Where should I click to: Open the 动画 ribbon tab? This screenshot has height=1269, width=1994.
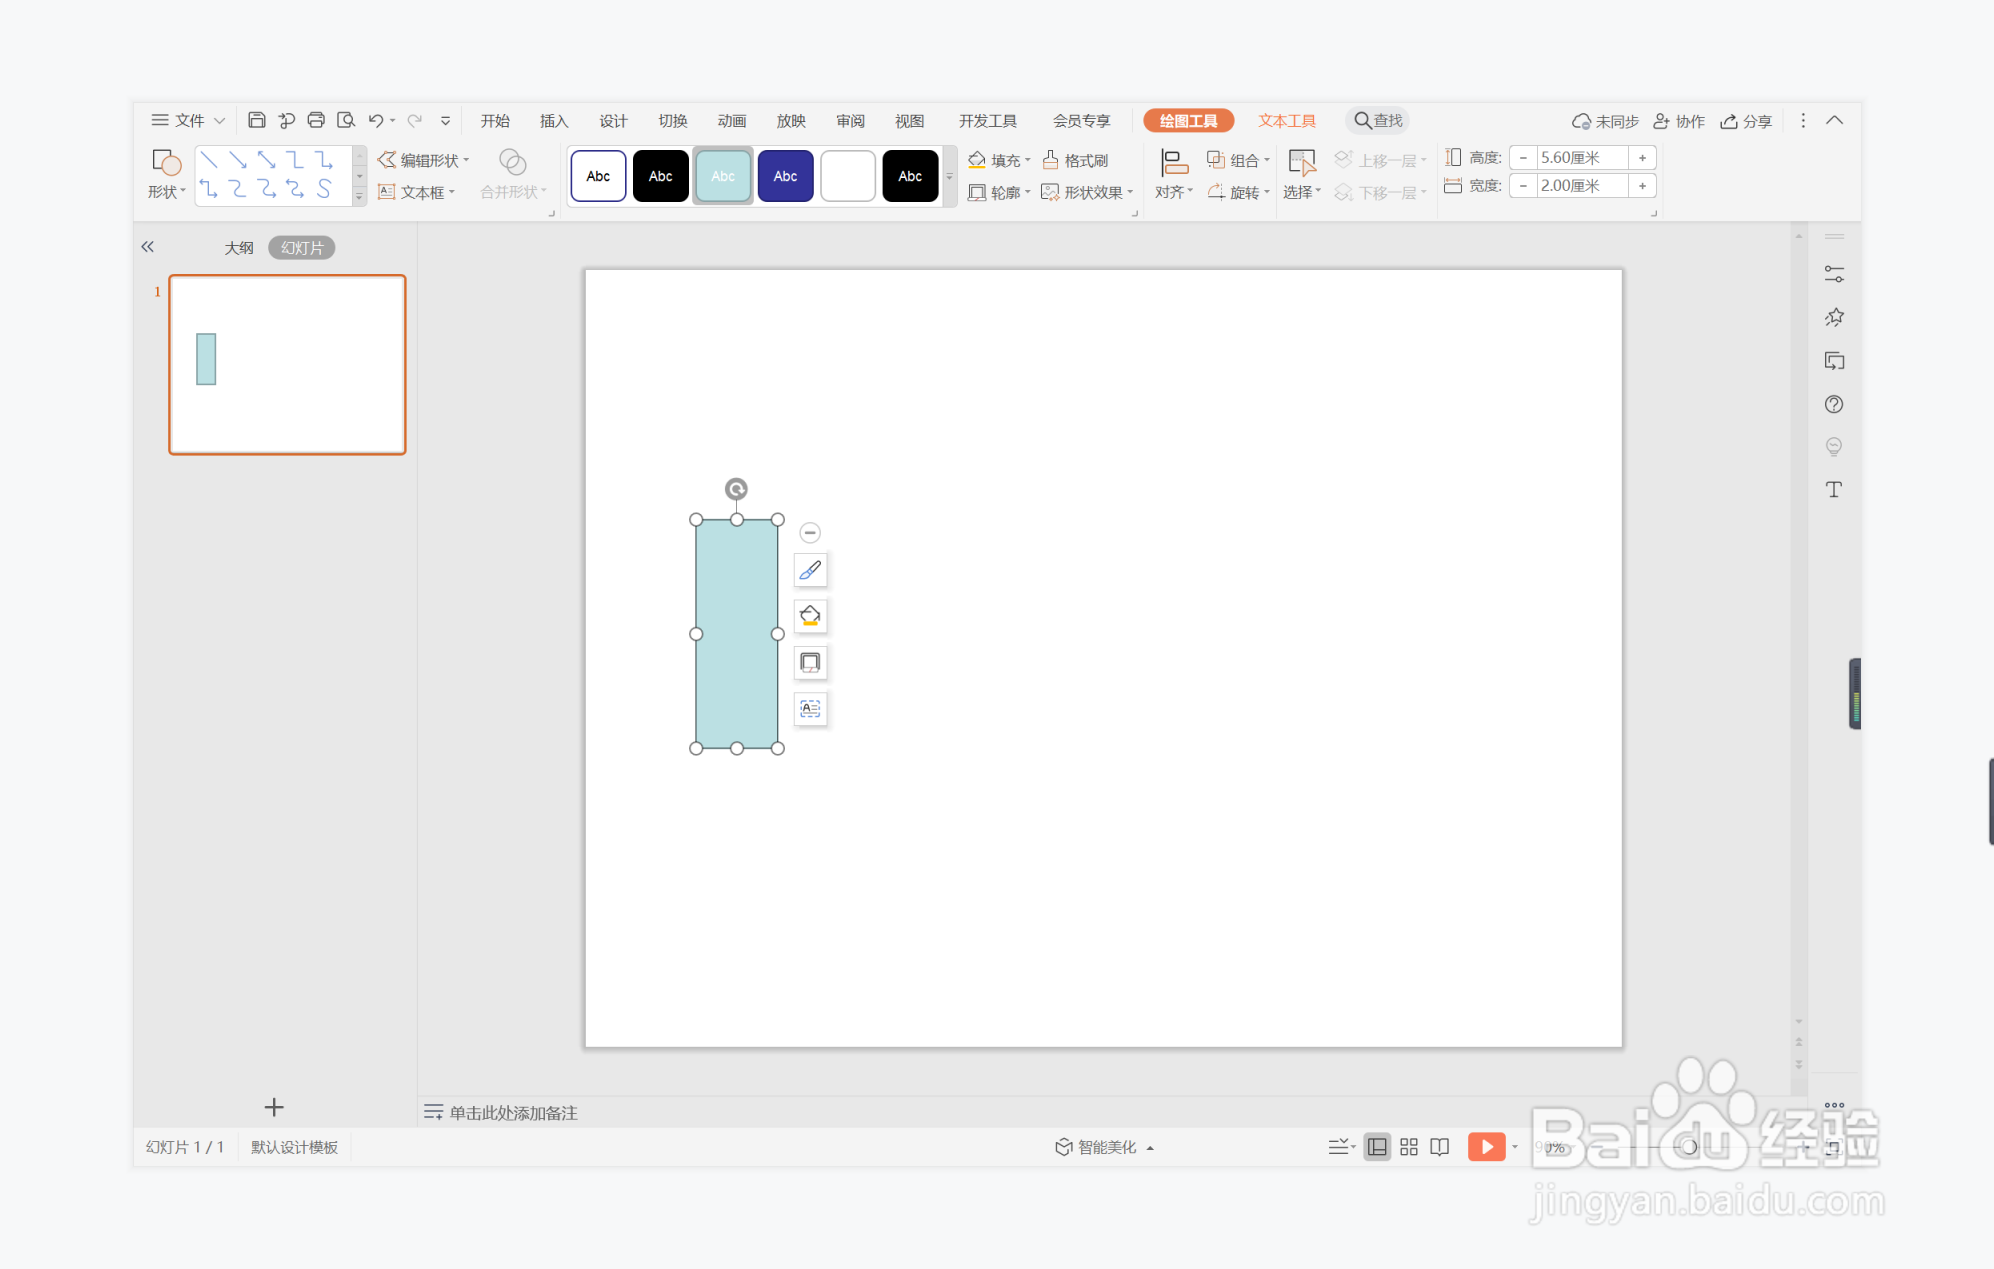(732, 121)
